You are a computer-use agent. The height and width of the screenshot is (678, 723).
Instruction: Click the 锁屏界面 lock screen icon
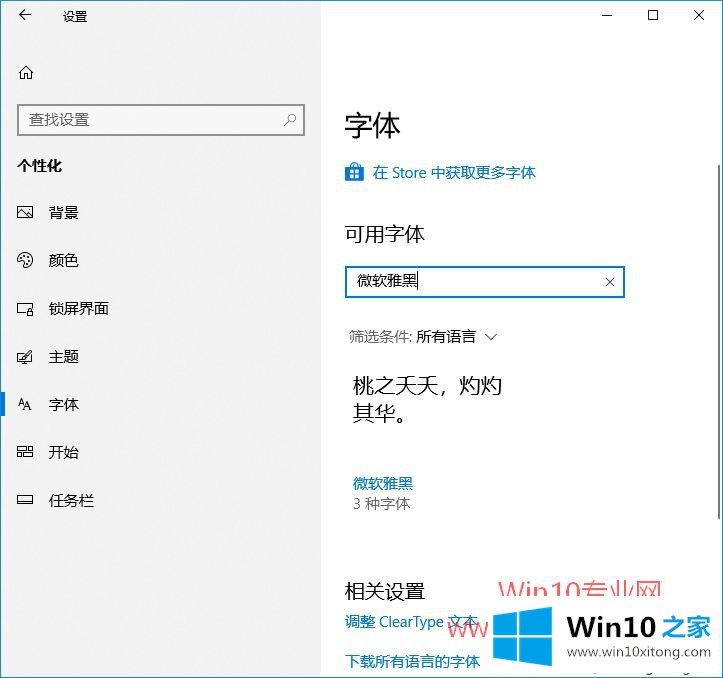[x=25, y=309]
